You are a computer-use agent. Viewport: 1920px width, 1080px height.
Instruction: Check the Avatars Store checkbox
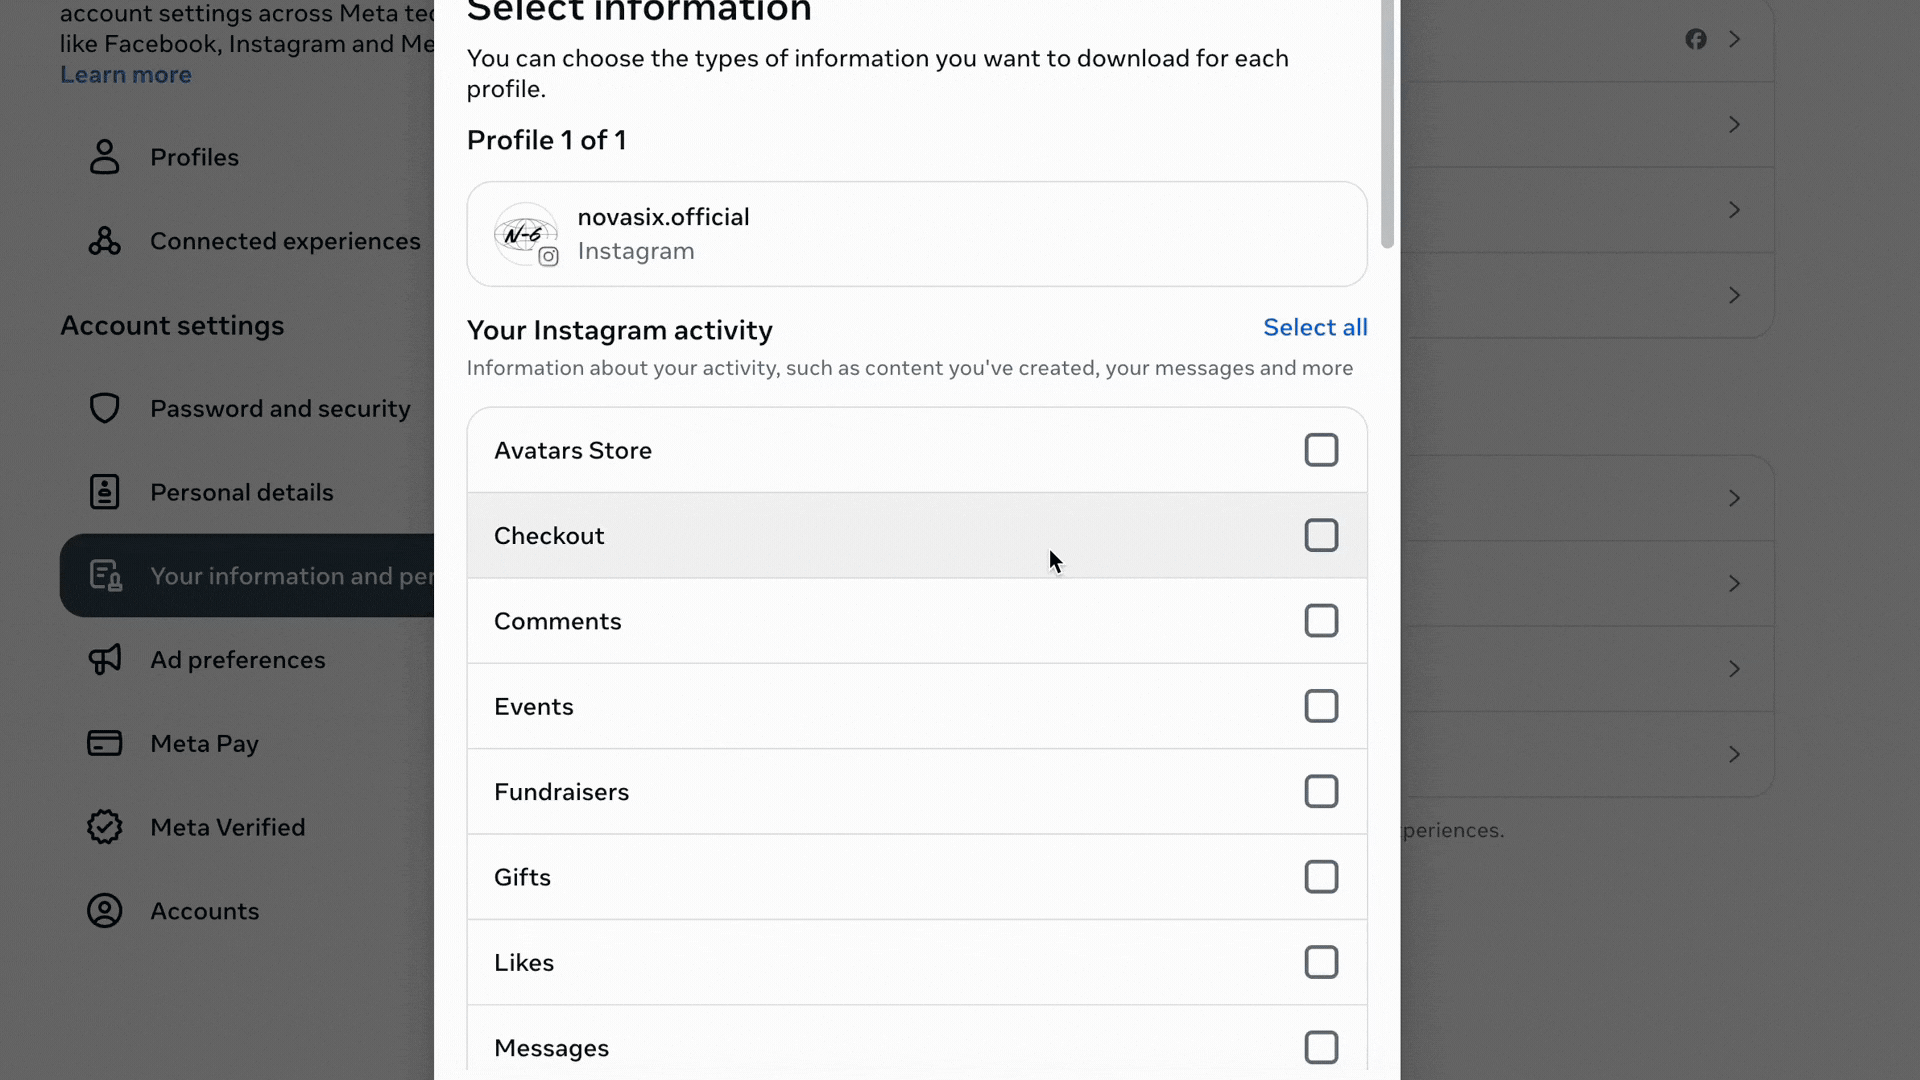coord(1321,450)
